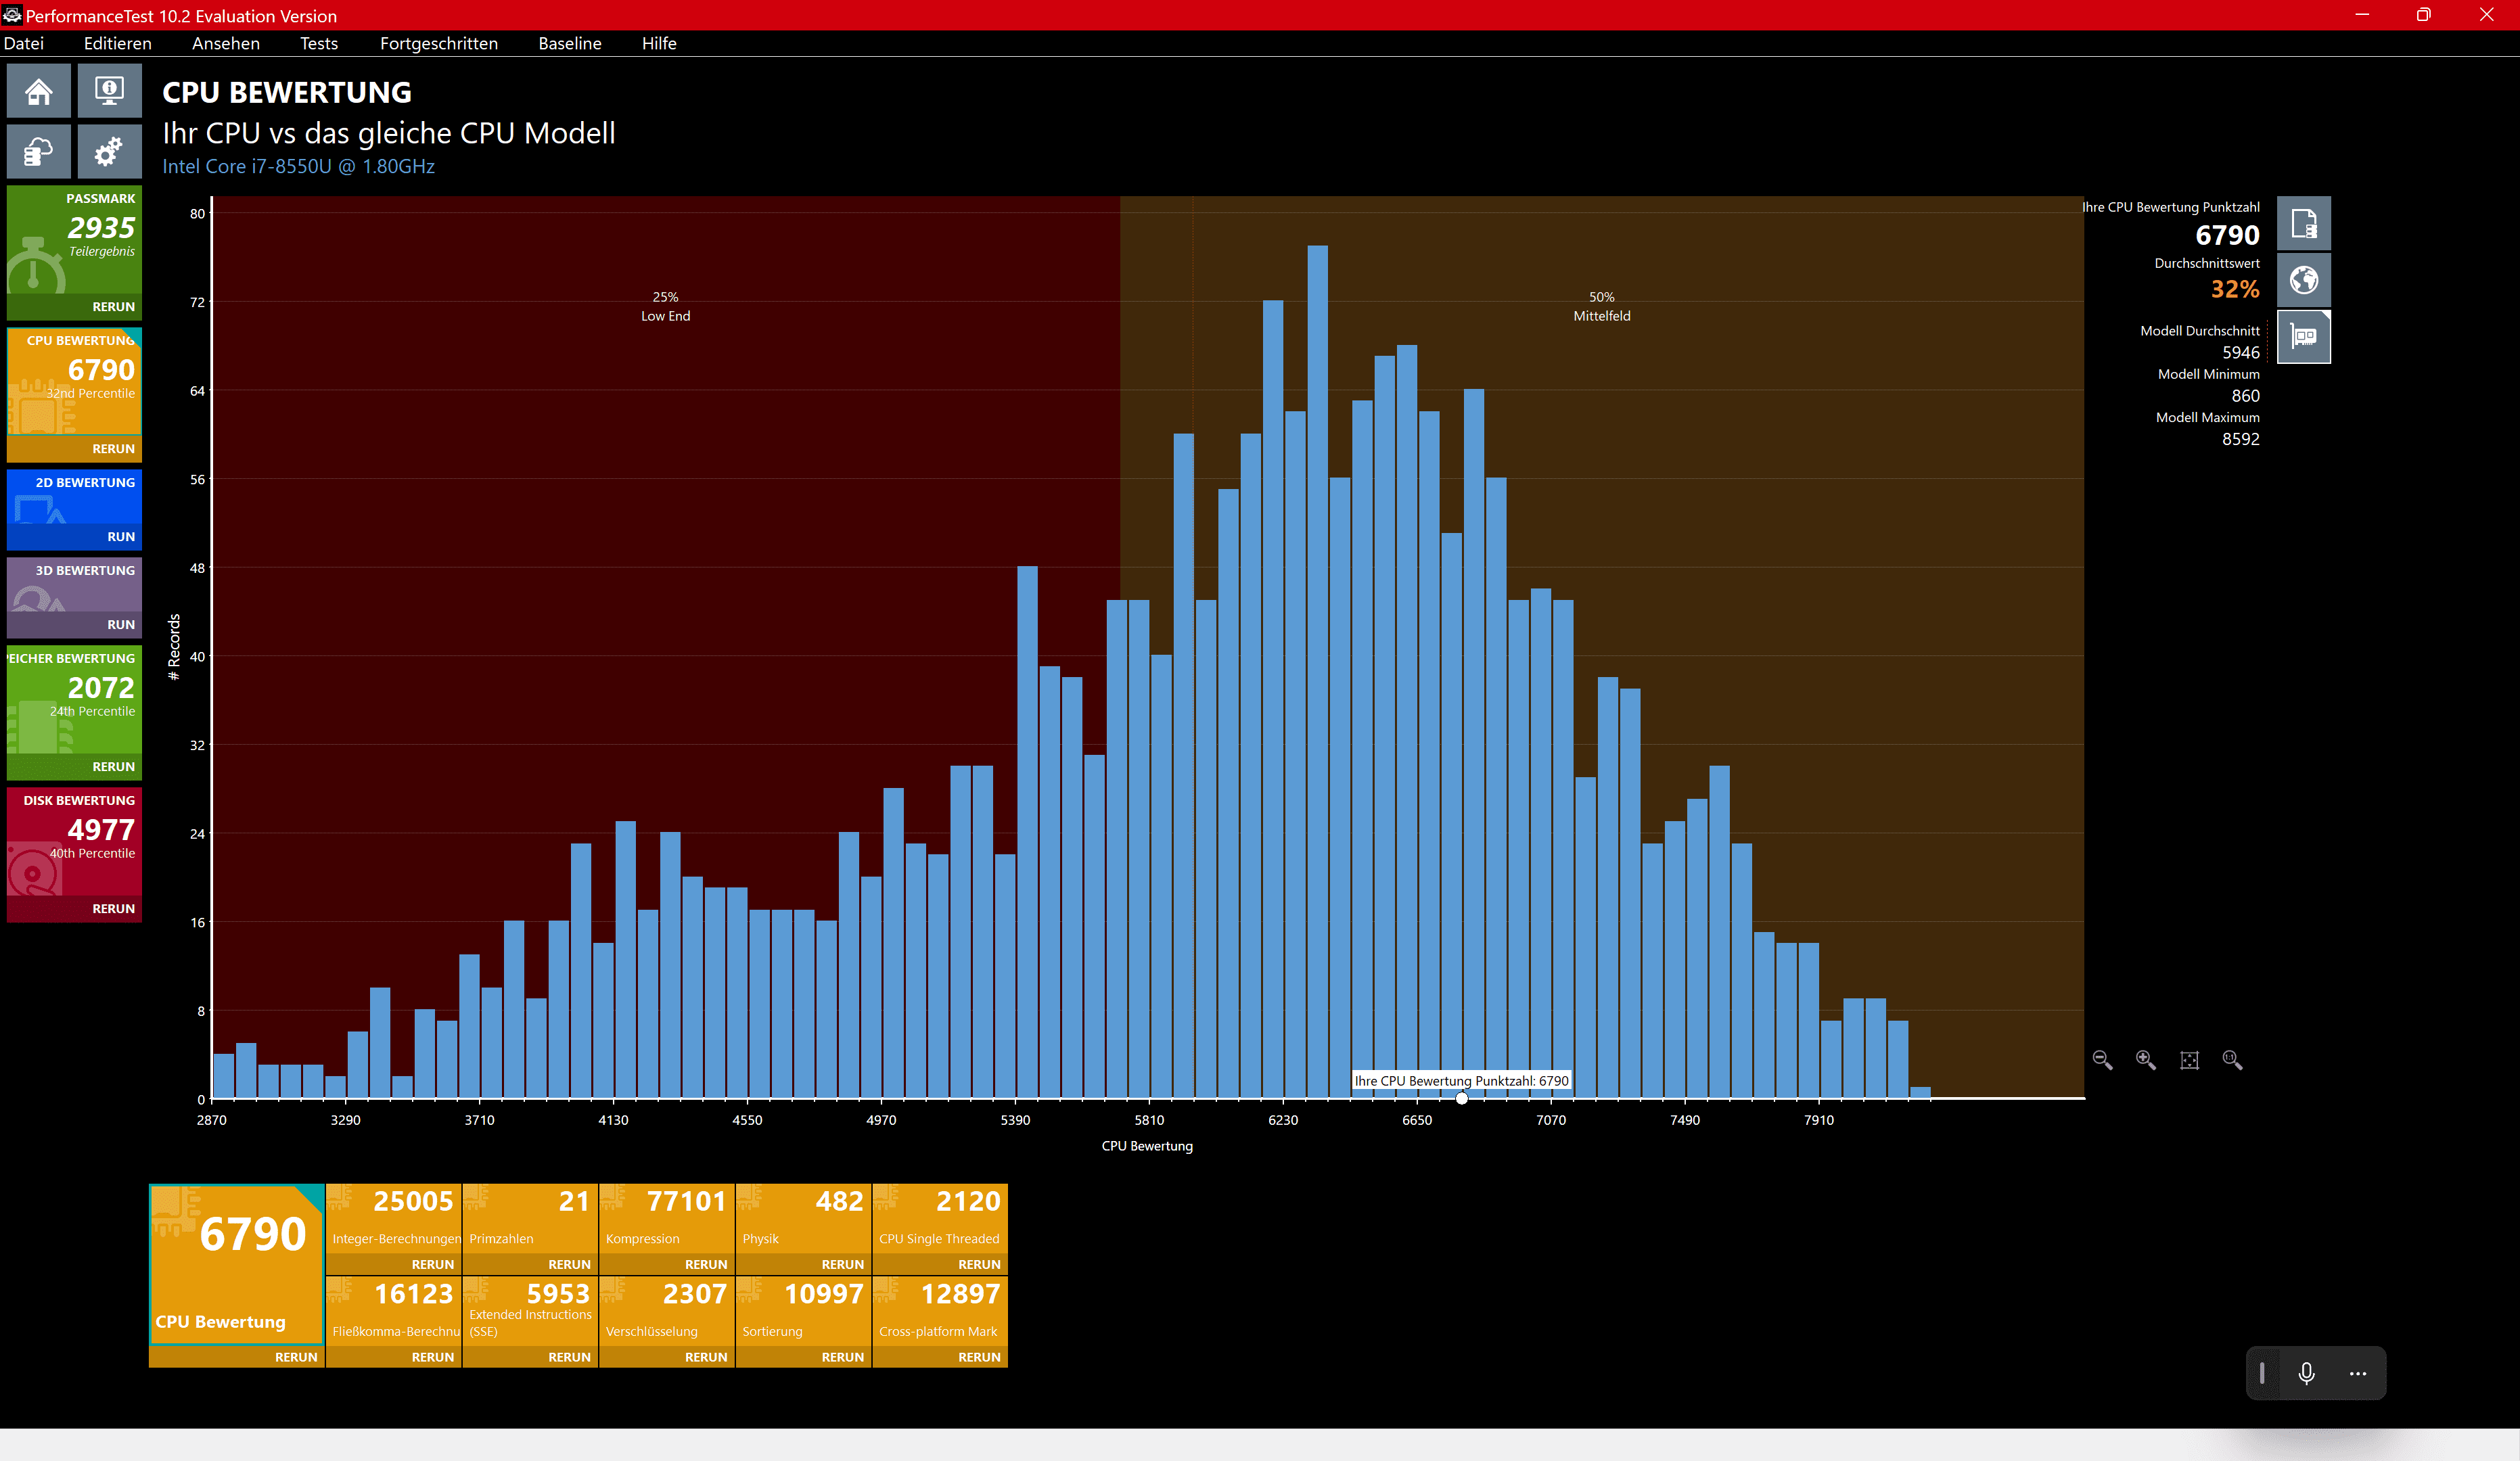Open the Baseline menu
Viewport: 2520px width, 1461px height.
[x=569, y=43]
